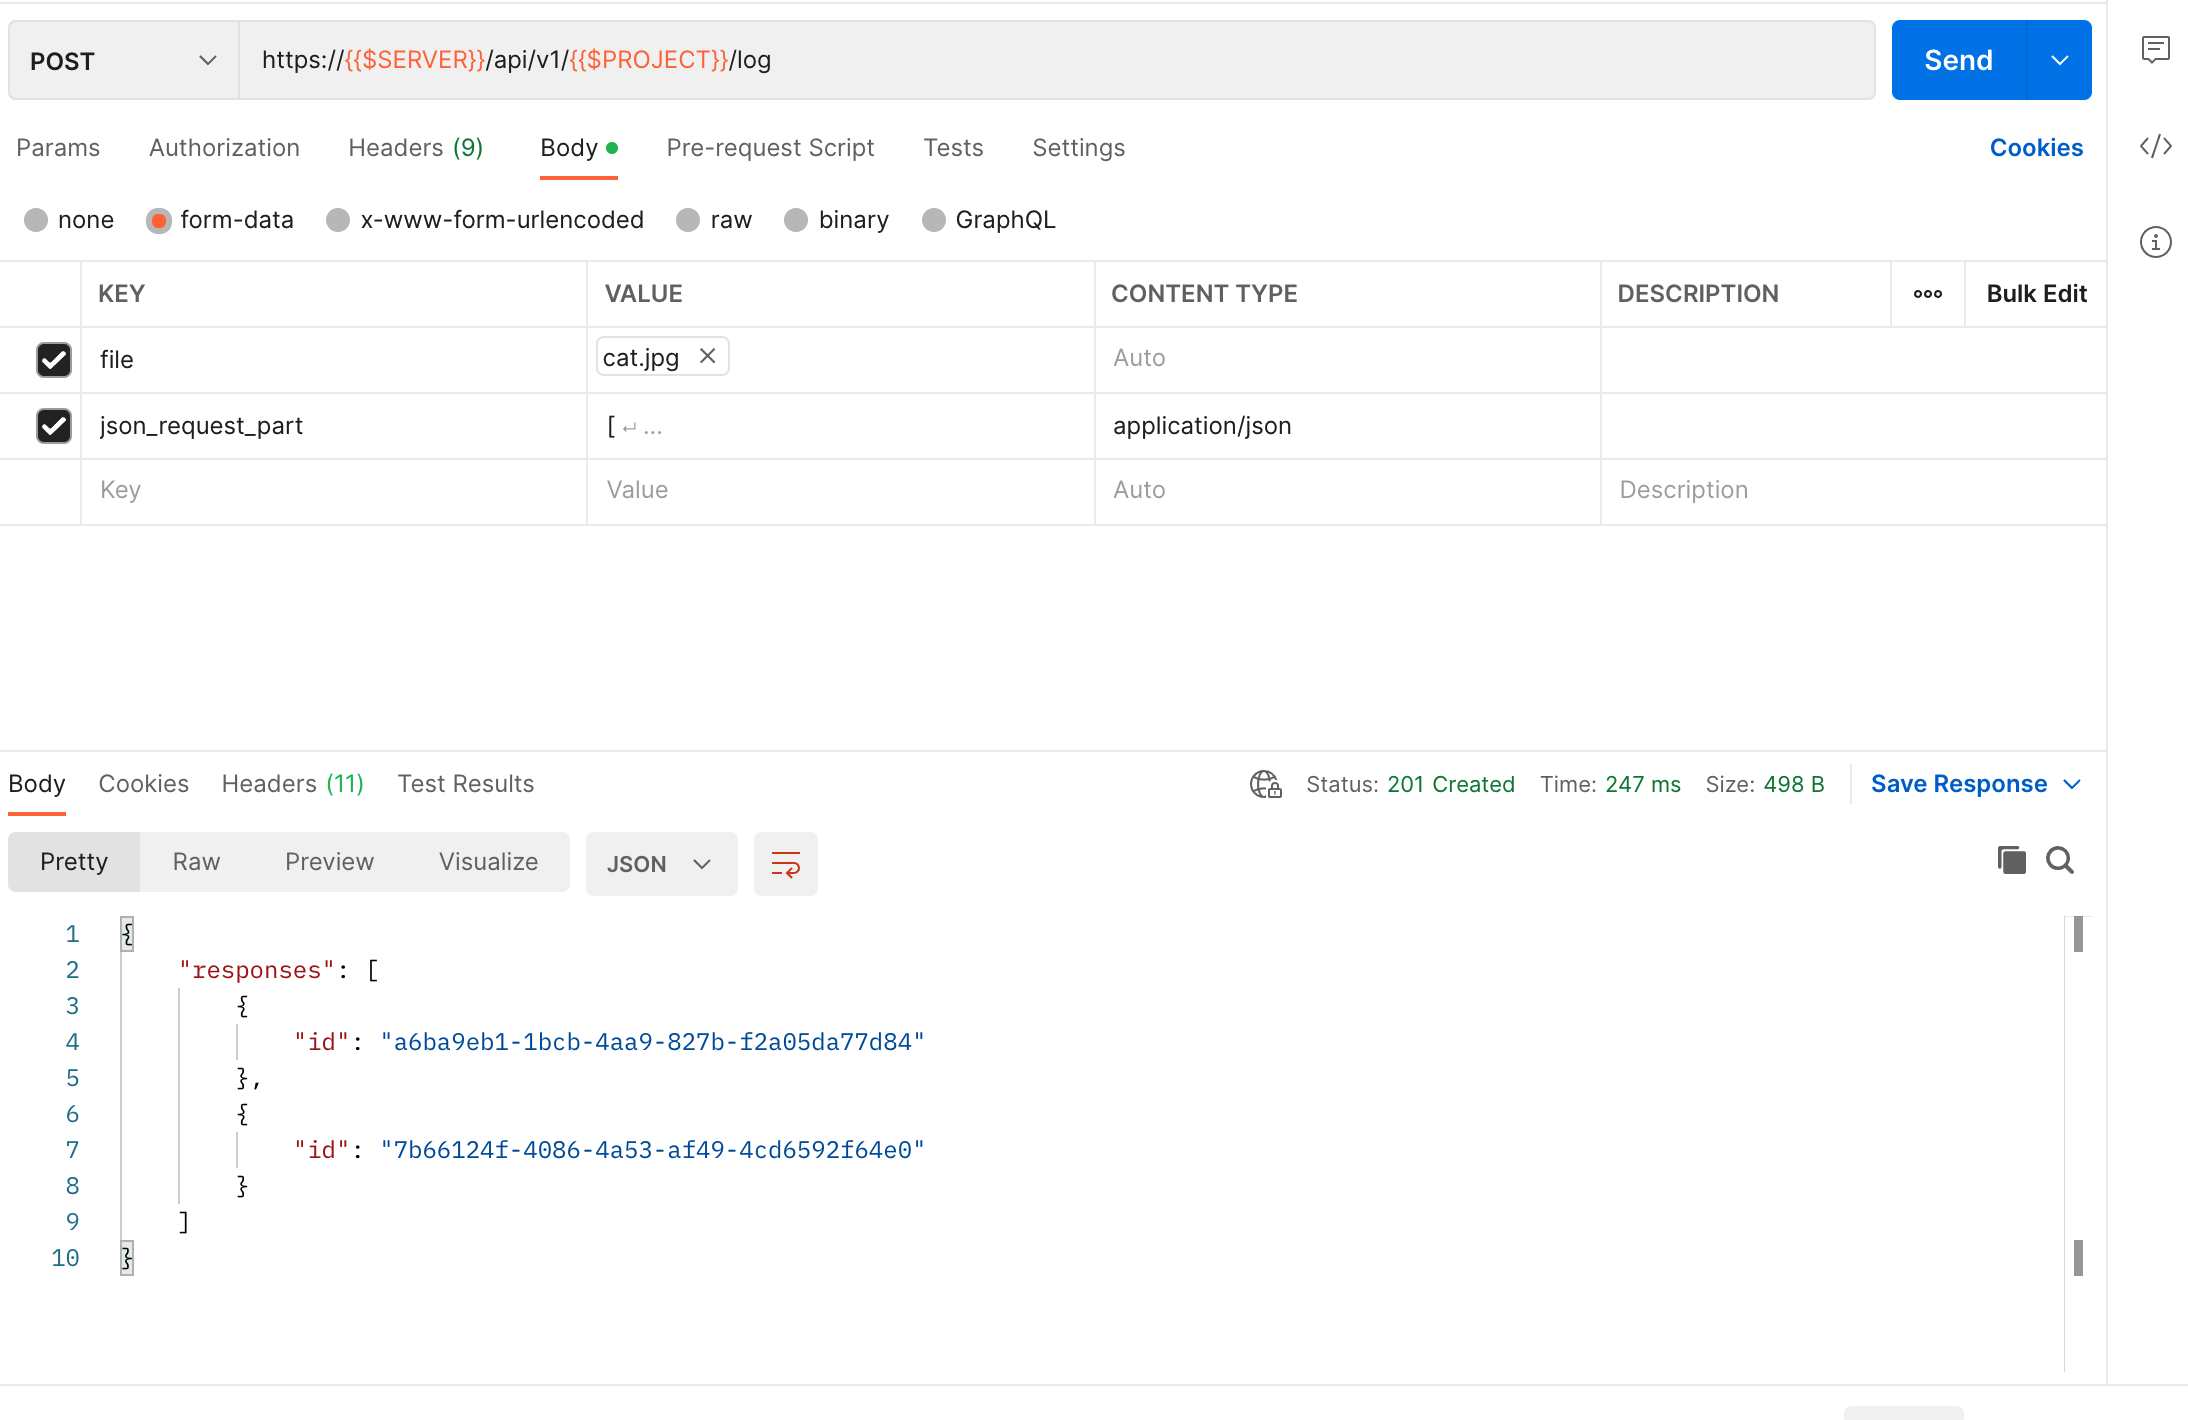Click the Send button

1957,59
